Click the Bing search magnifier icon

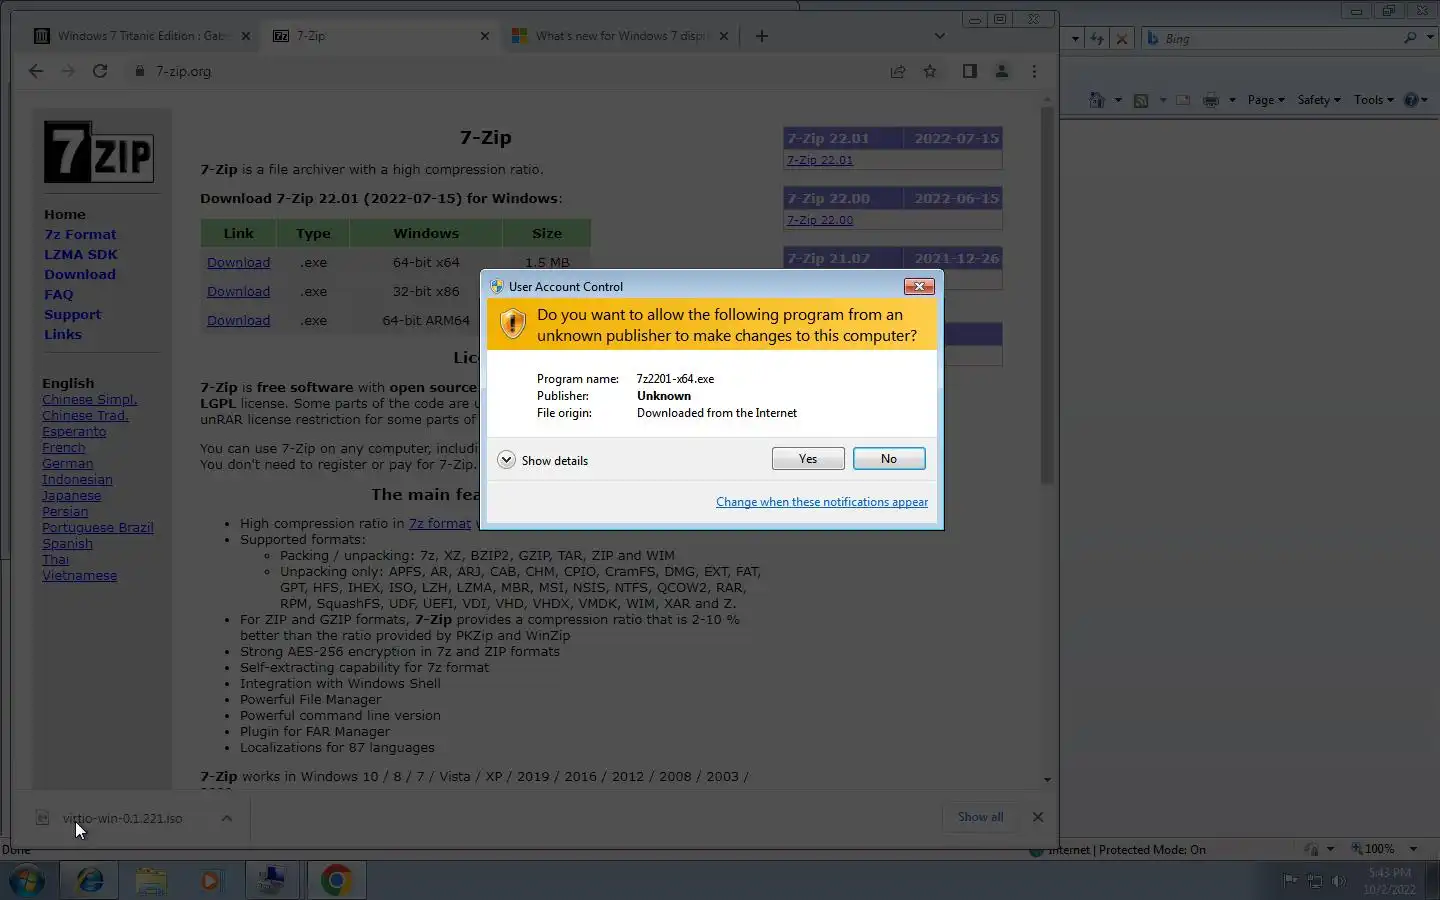click(x=1410, y=38)
